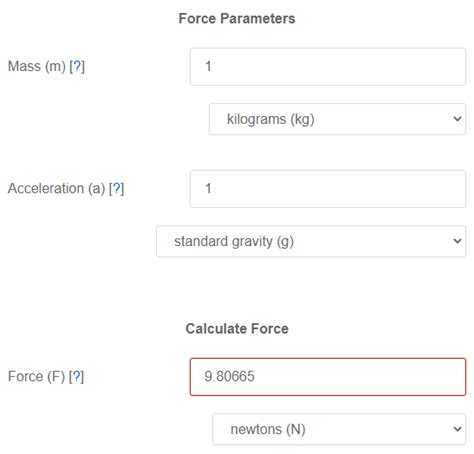This screenshot has width=474, height=454.
Task: Open the Mass help [?] link
Action: pyautogui.click(x=77, y=66)
